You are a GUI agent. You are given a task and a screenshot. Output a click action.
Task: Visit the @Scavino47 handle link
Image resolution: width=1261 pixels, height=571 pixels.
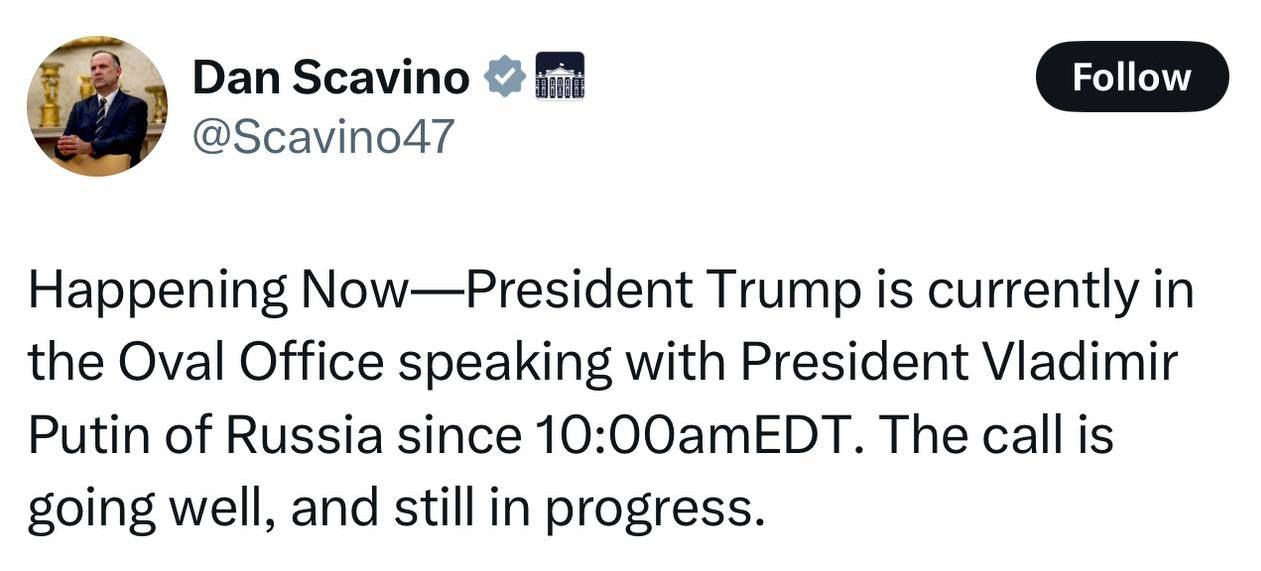(323, 136)
